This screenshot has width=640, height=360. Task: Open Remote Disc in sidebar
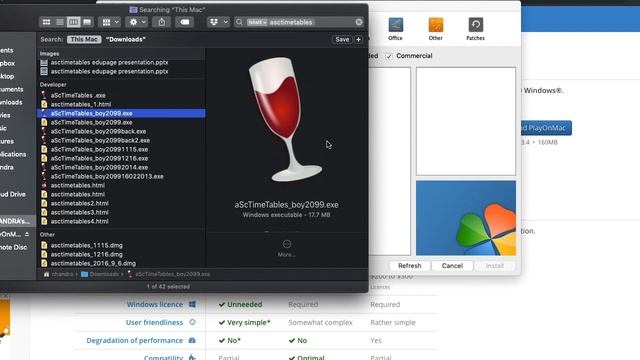tap(13, 247)
